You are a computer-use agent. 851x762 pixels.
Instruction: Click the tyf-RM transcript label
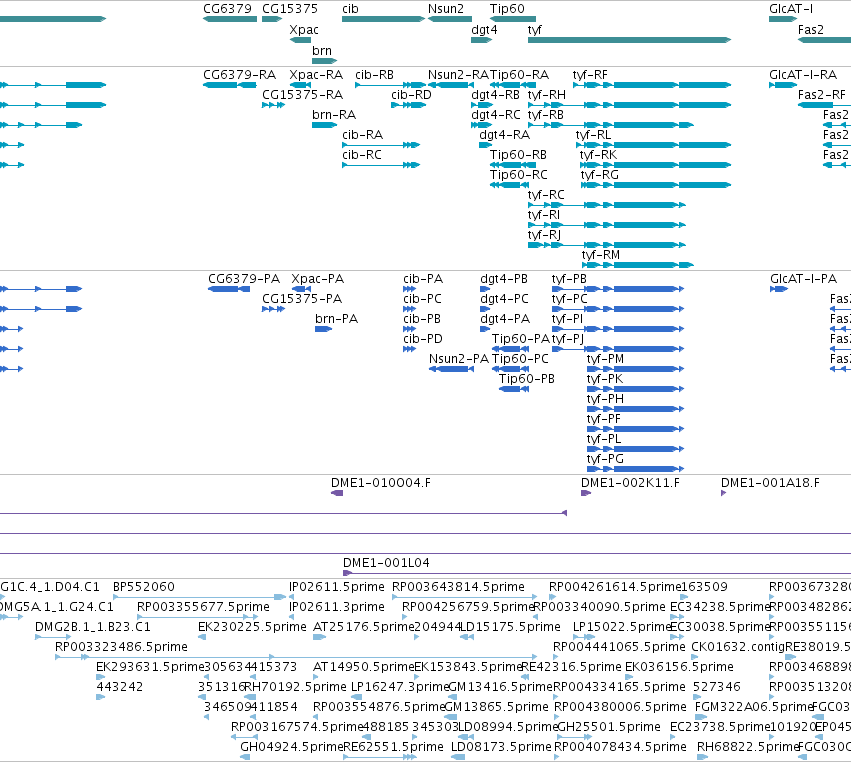(600, 255)
